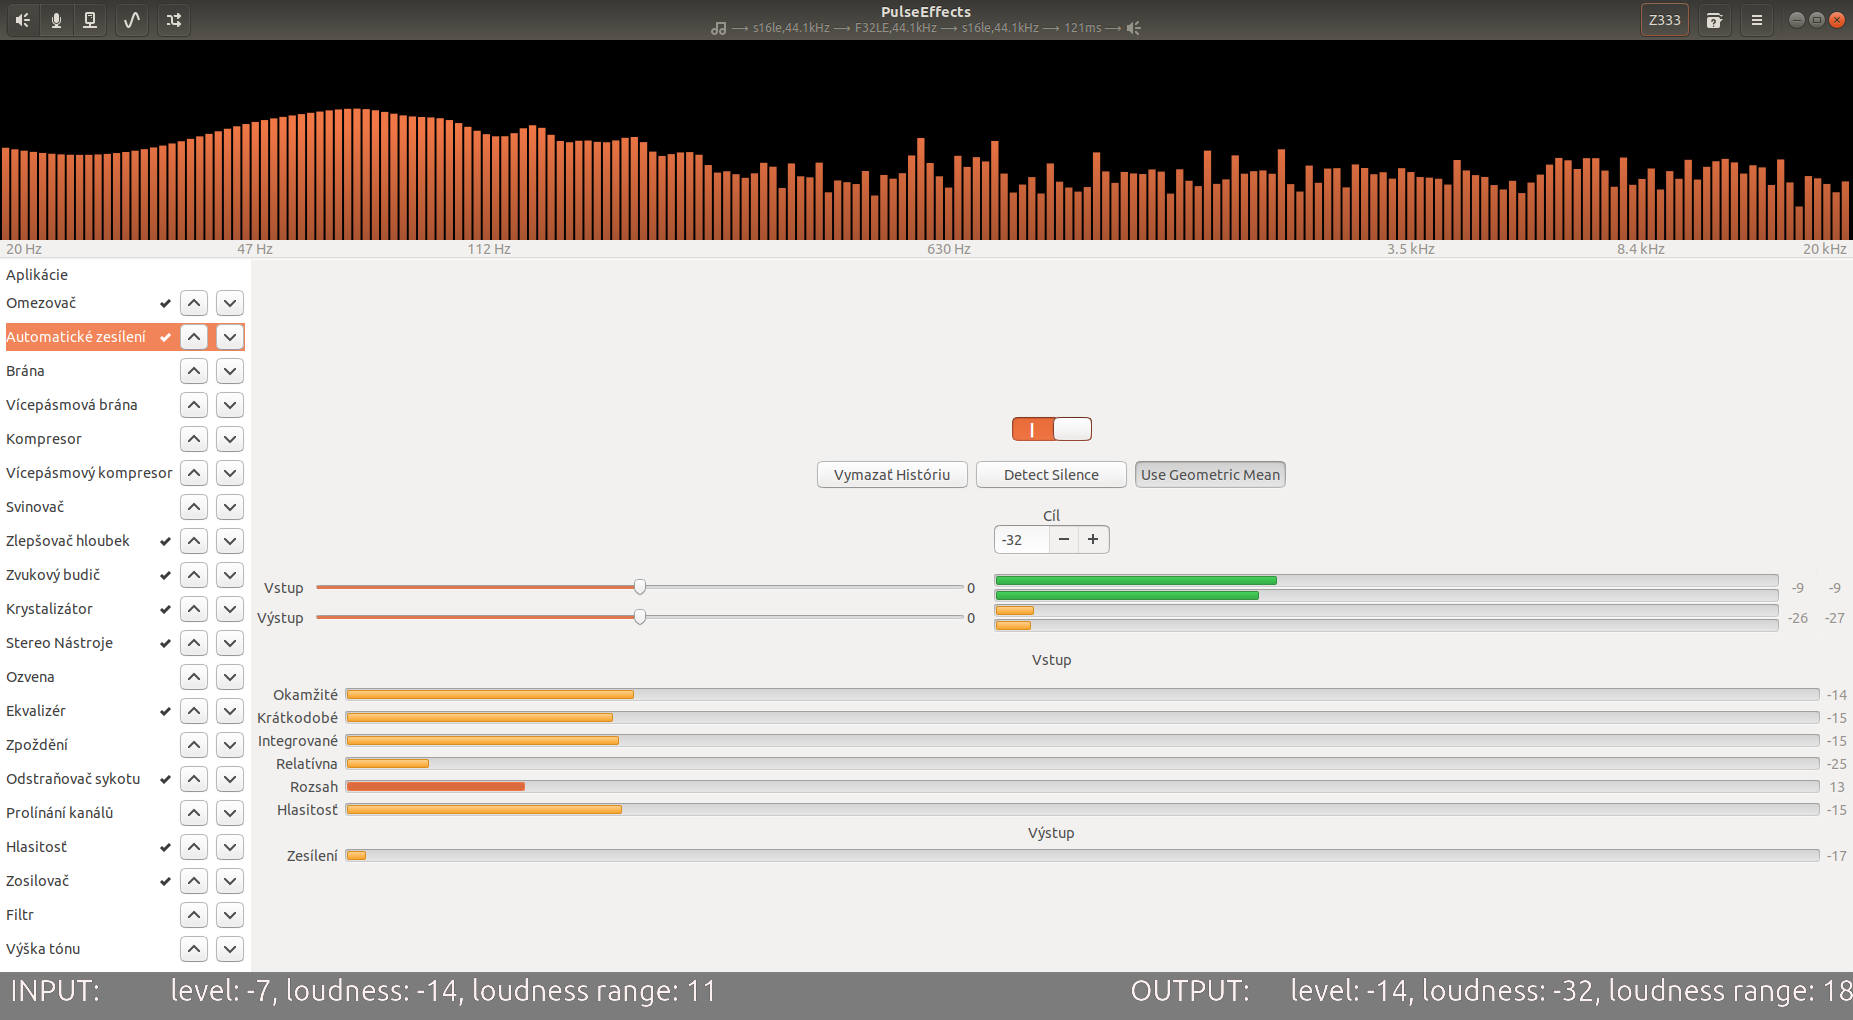
Task: Click the Cíl target value field
Action: coord(1022,540)
